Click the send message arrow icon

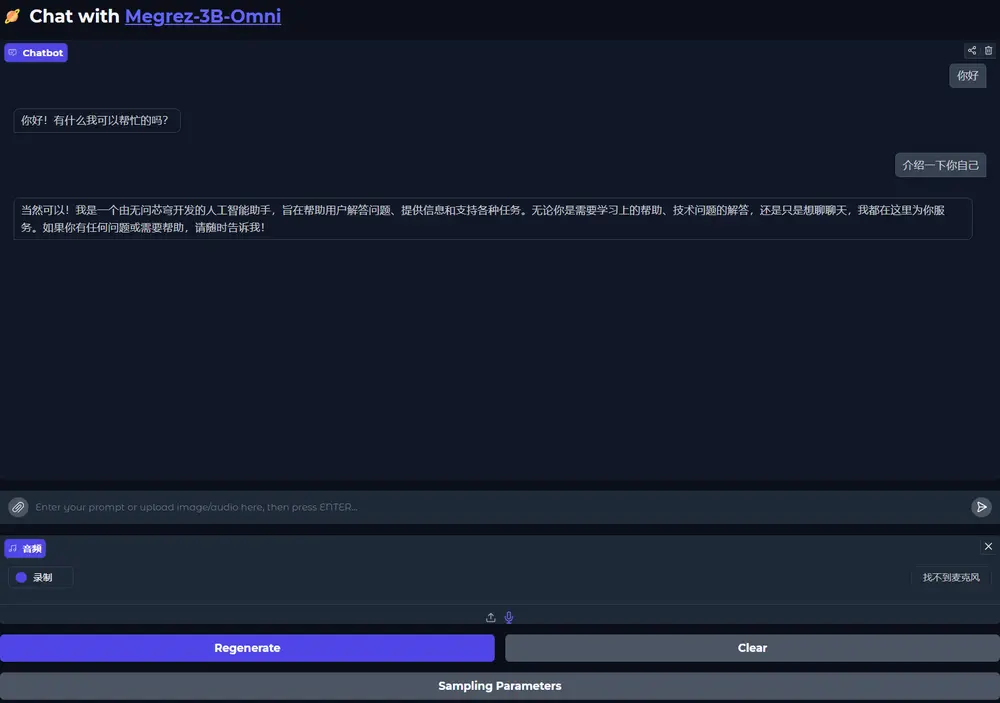pyautogui.click(x=982, y=507)
